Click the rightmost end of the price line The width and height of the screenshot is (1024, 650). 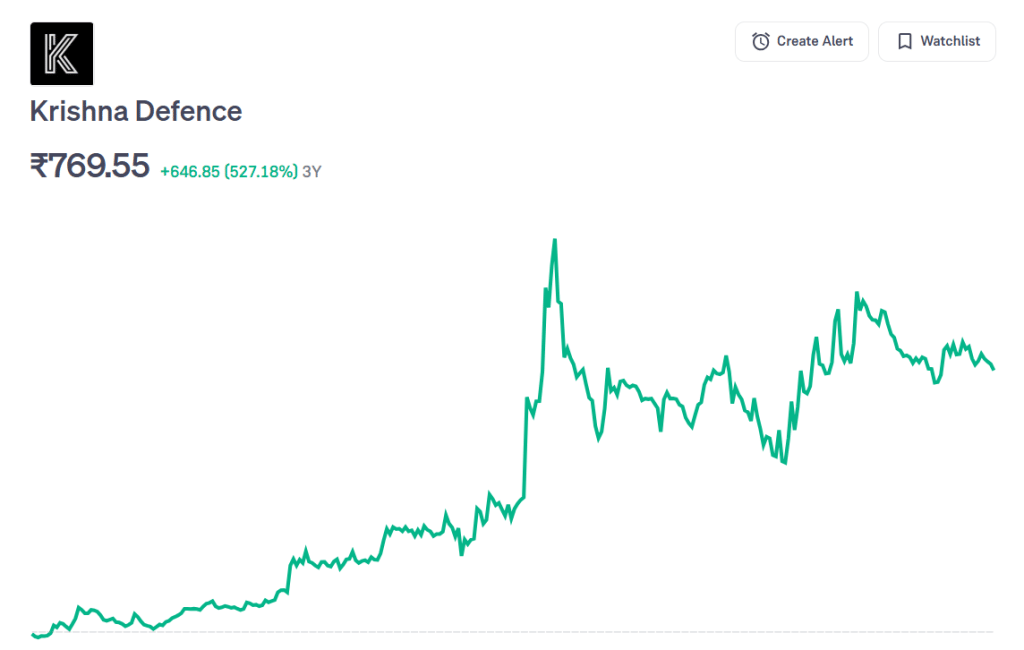coord(993,369)
